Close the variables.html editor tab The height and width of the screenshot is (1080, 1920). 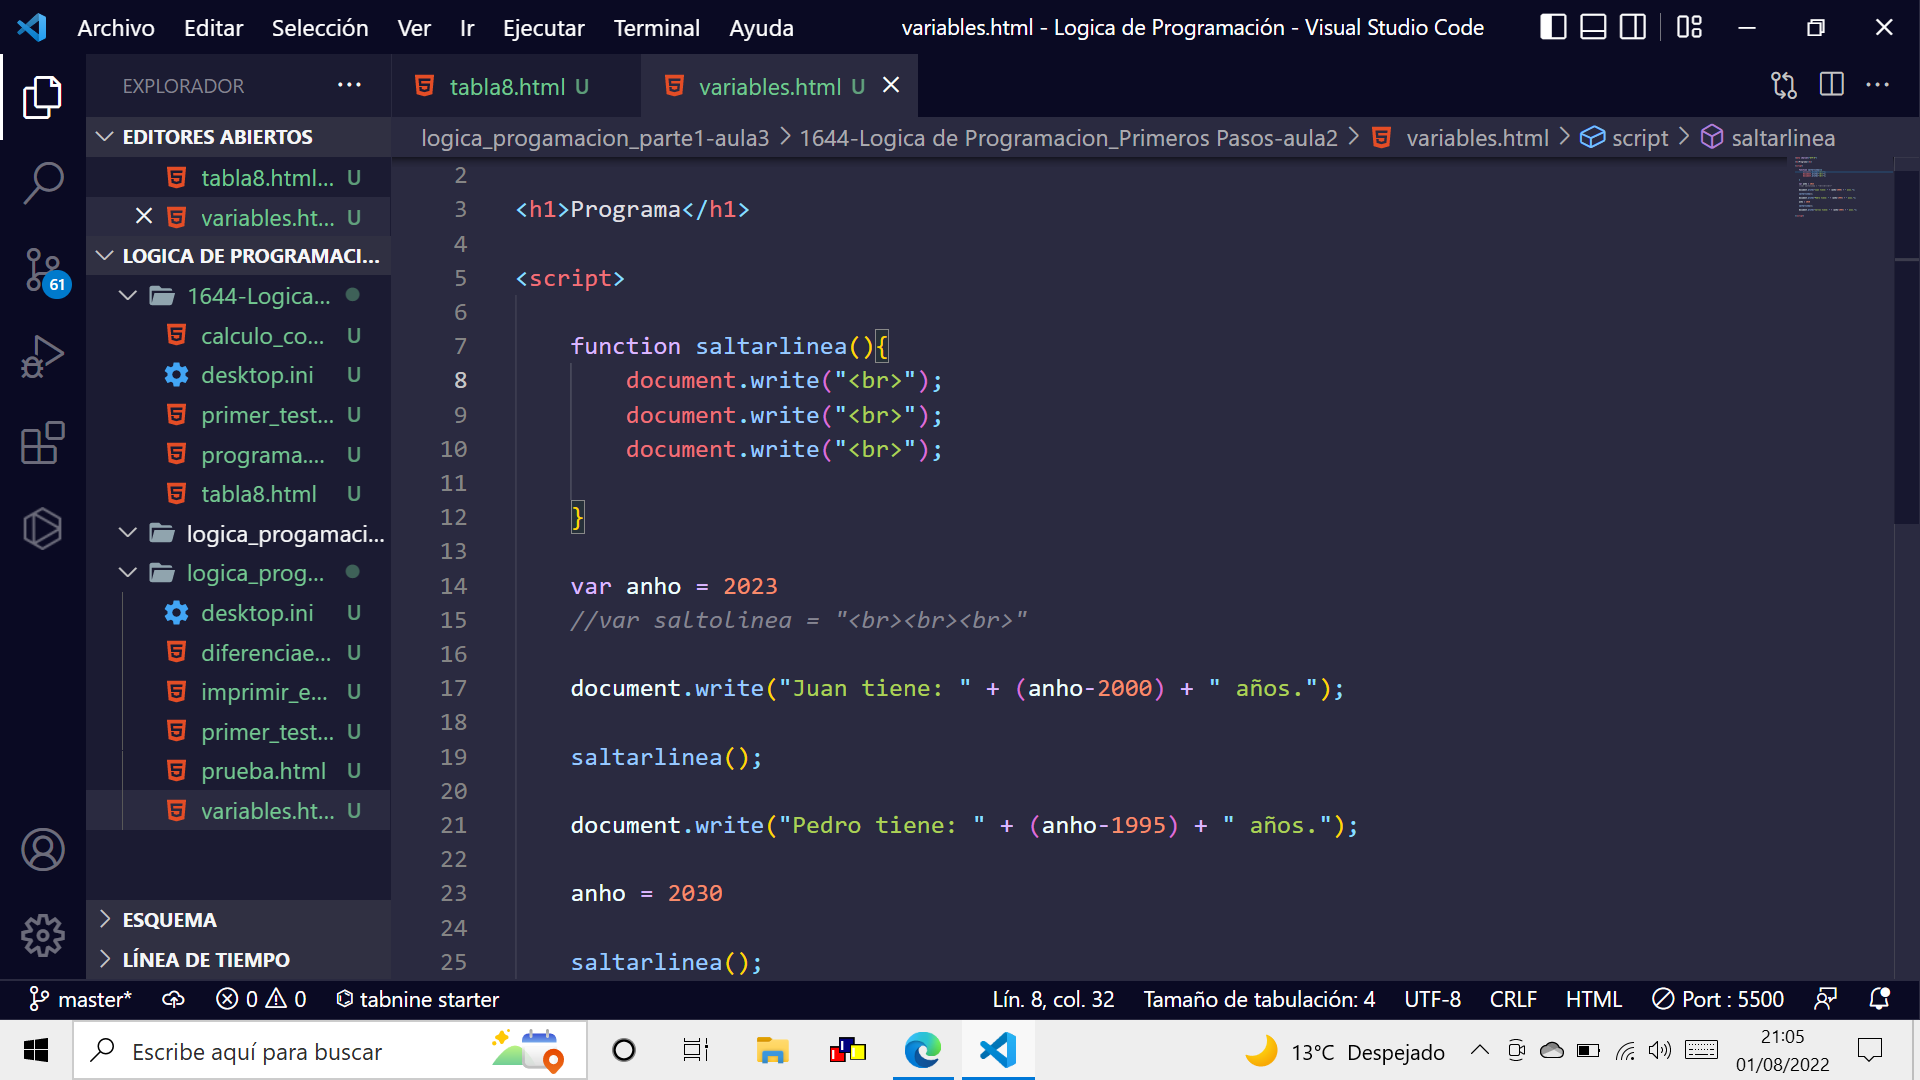coord(891,86)
